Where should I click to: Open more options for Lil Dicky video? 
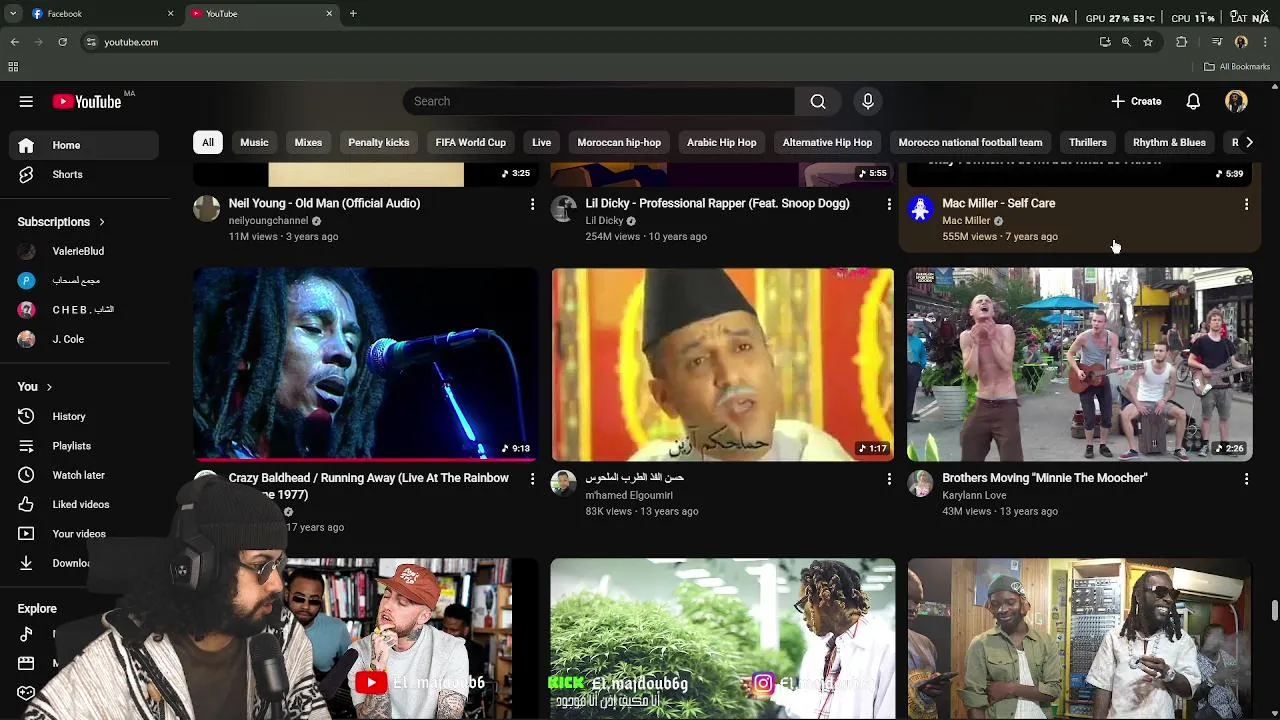(889, 204)
